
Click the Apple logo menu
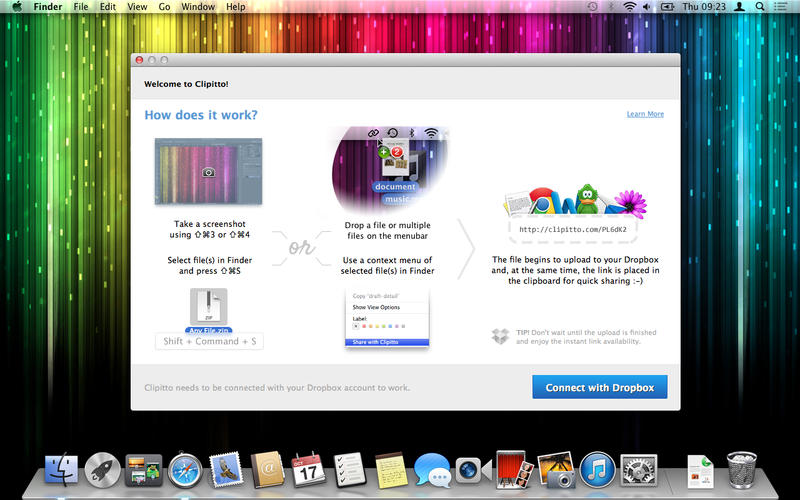point(17,7)
